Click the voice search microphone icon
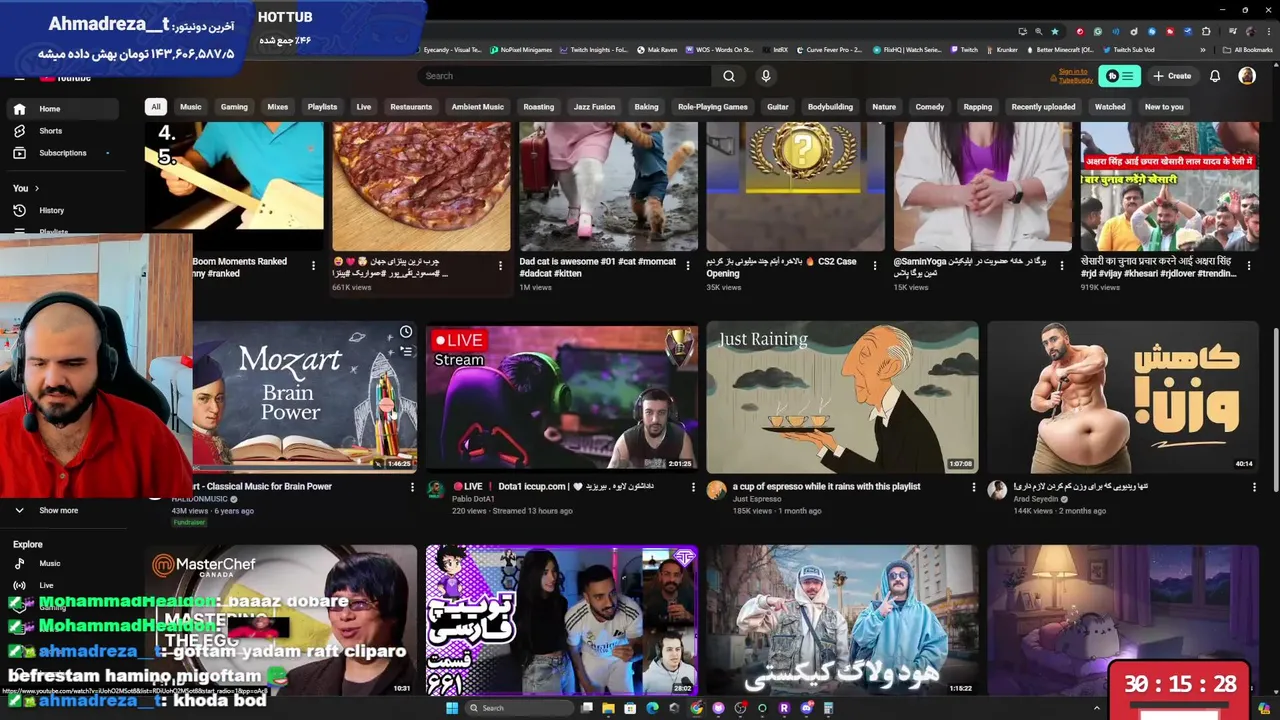 765,76
